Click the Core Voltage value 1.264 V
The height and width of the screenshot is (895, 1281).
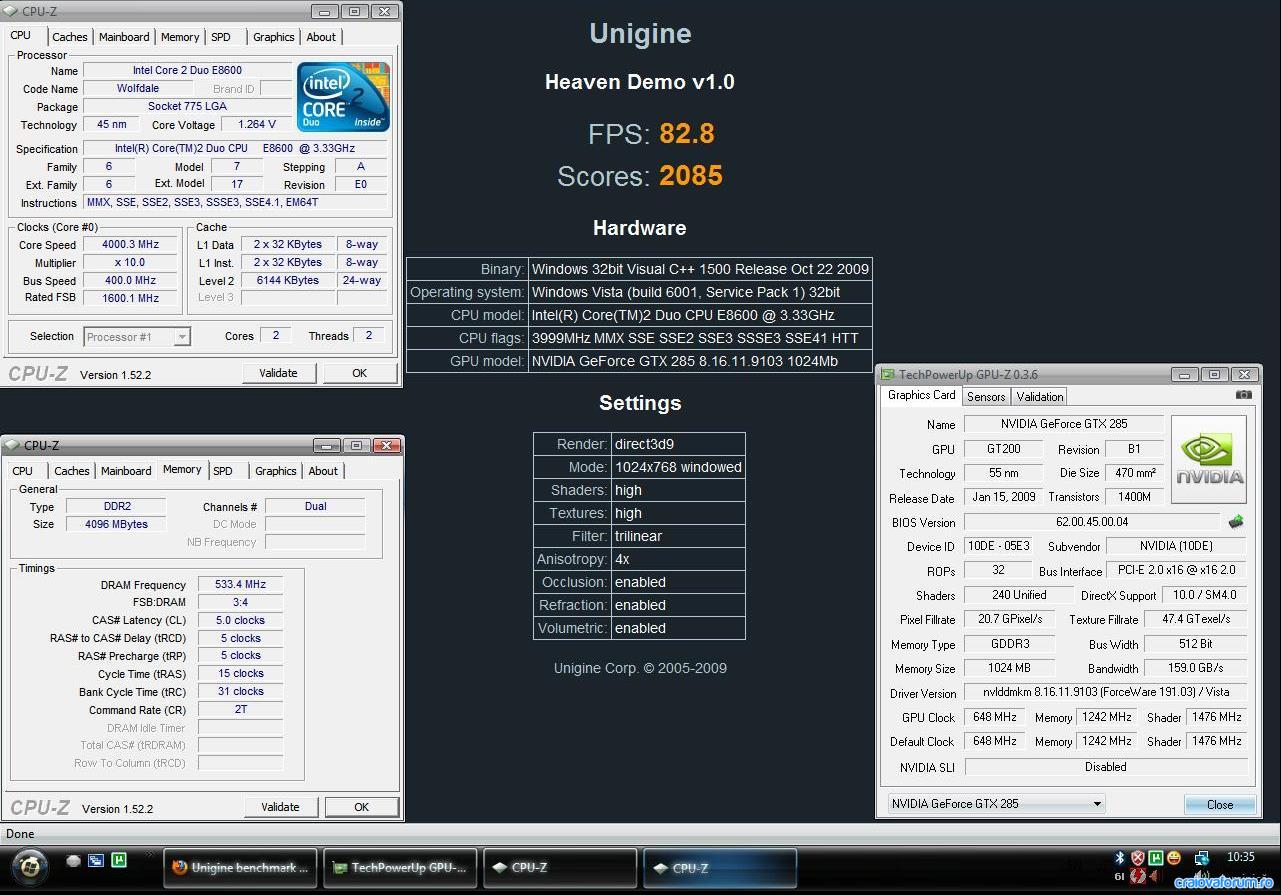tap(257, 125)
